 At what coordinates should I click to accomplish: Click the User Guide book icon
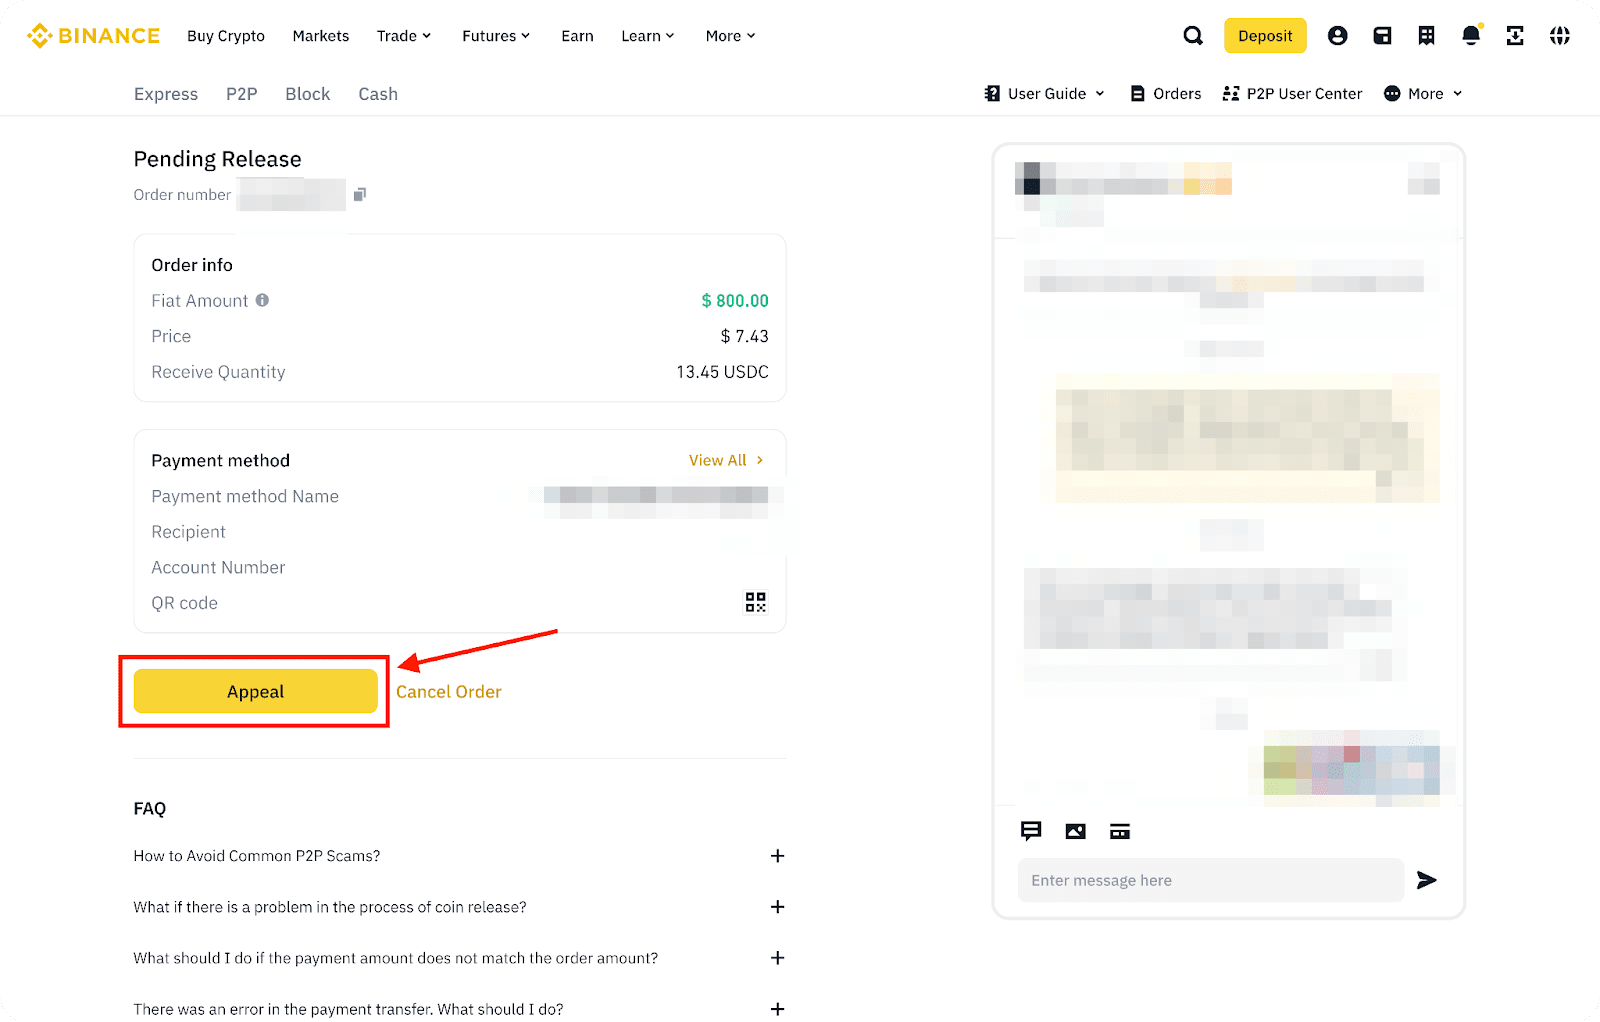[992, 93]
